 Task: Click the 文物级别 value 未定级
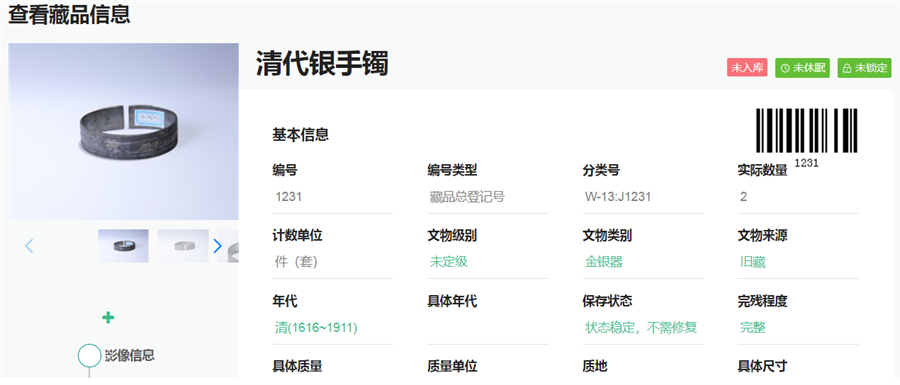449,262
